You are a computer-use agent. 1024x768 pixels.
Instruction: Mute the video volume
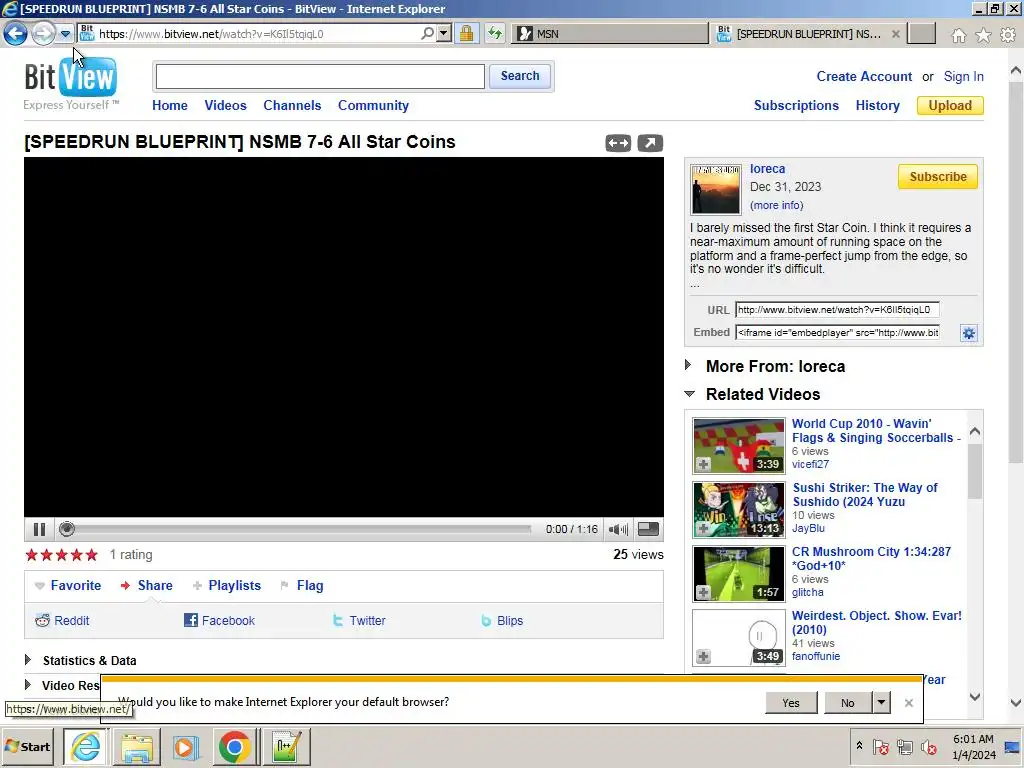(618, 529)
